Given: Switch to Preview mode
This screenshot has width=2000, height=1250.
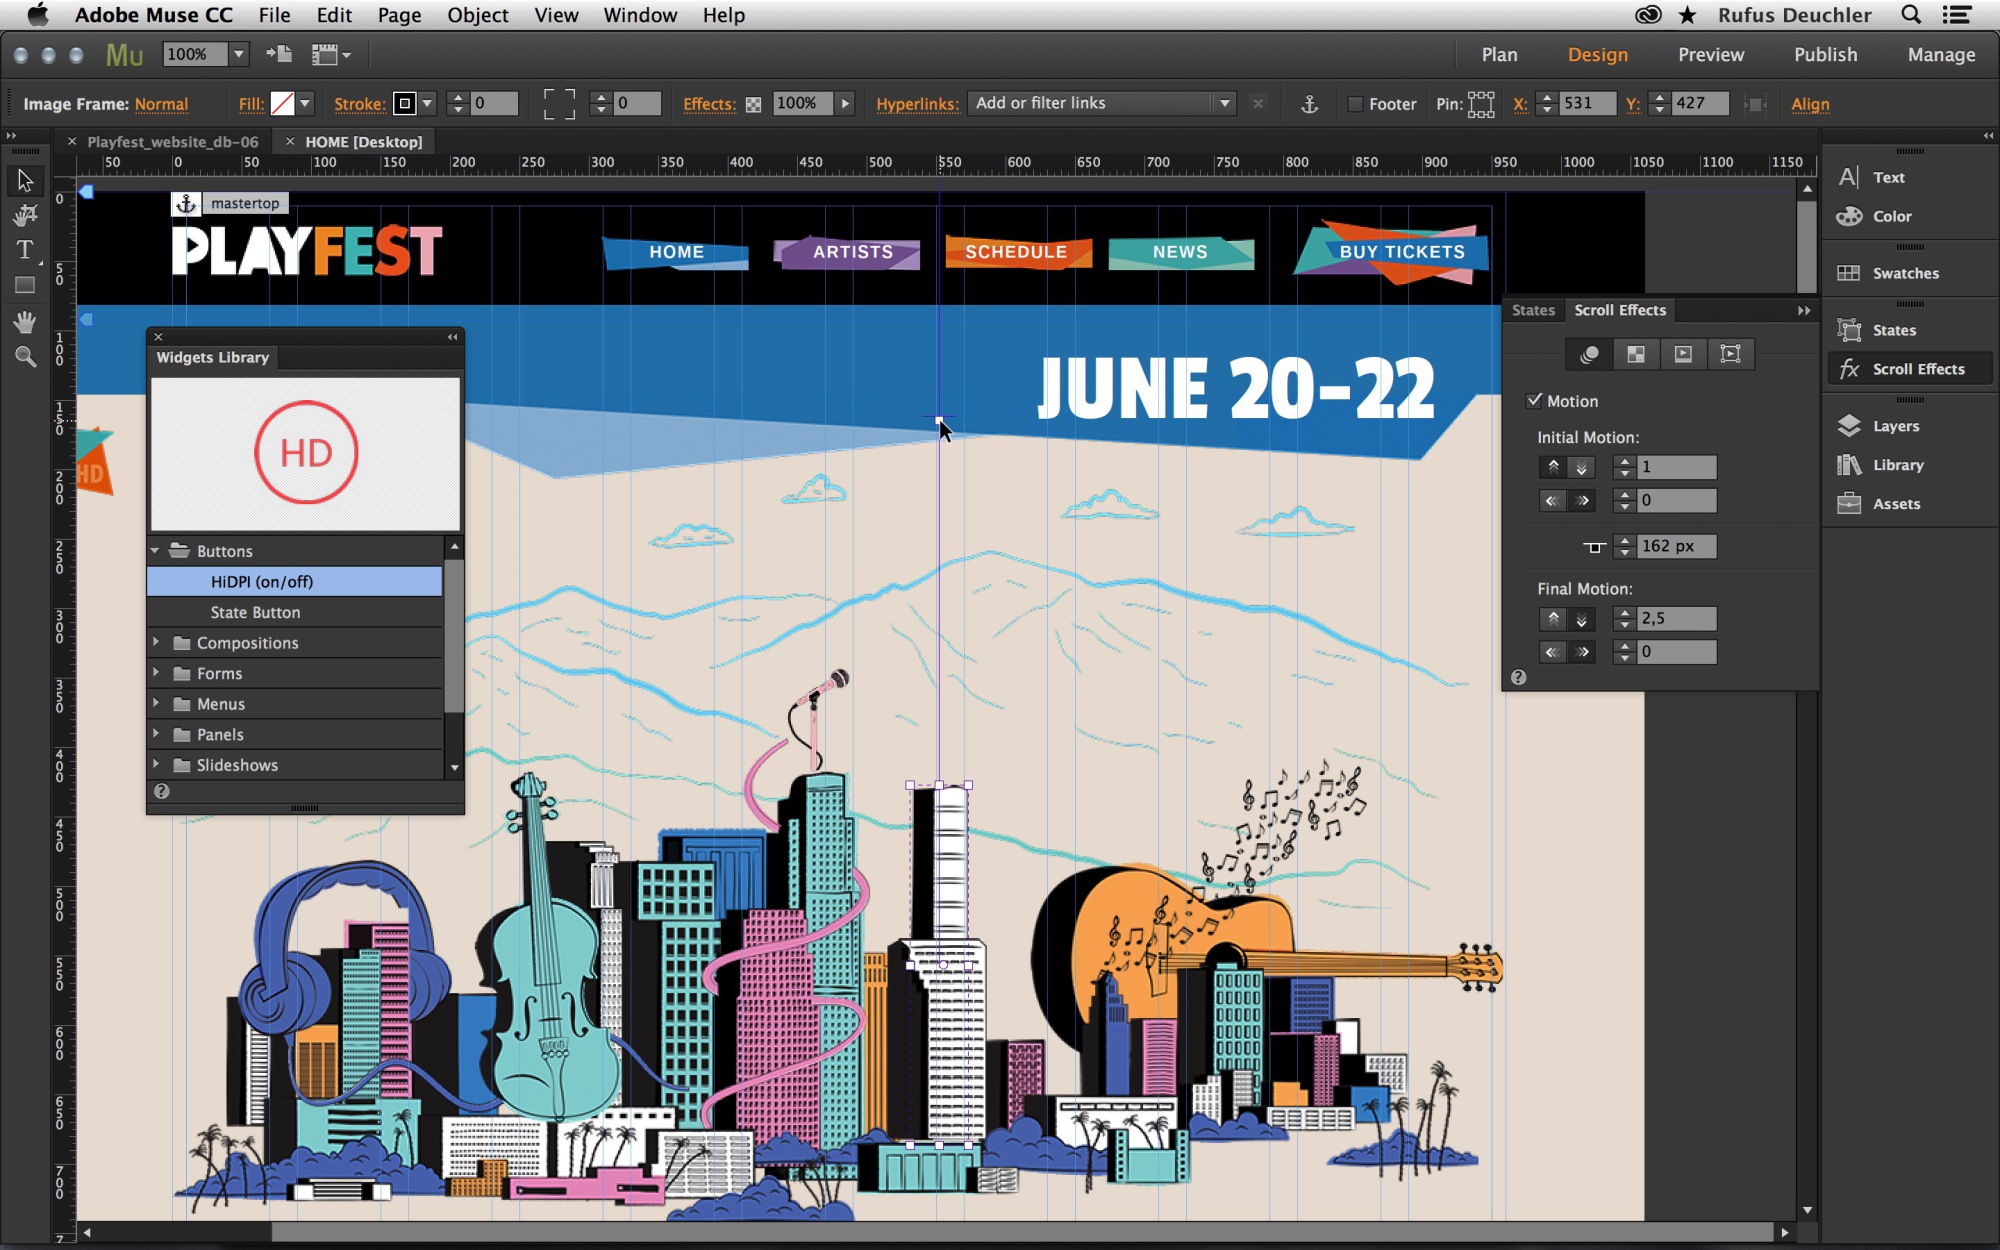Looking at the screenshot, I should (x=1710, y=55).
